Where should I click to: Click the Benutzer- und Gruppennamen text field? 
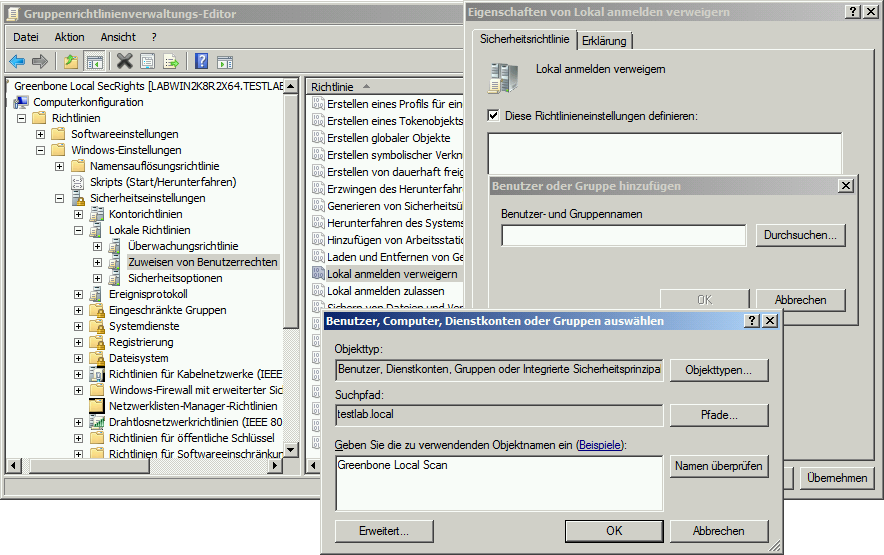[623, 236]
